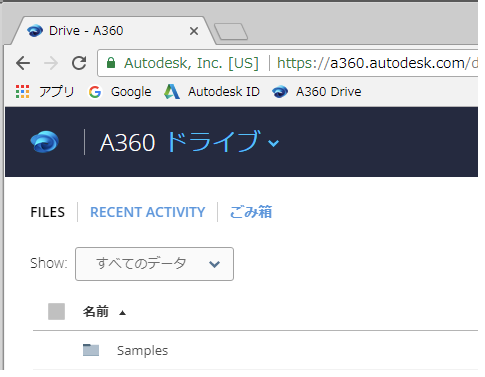Close the Drive - A360 tab

pos(194,31)
